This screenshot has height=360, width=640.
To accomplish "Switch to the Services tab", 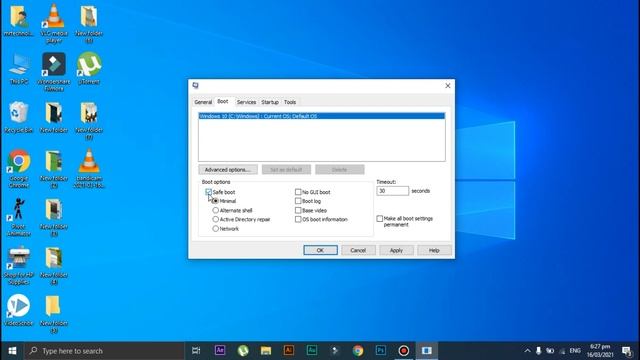I will (247, 102).
